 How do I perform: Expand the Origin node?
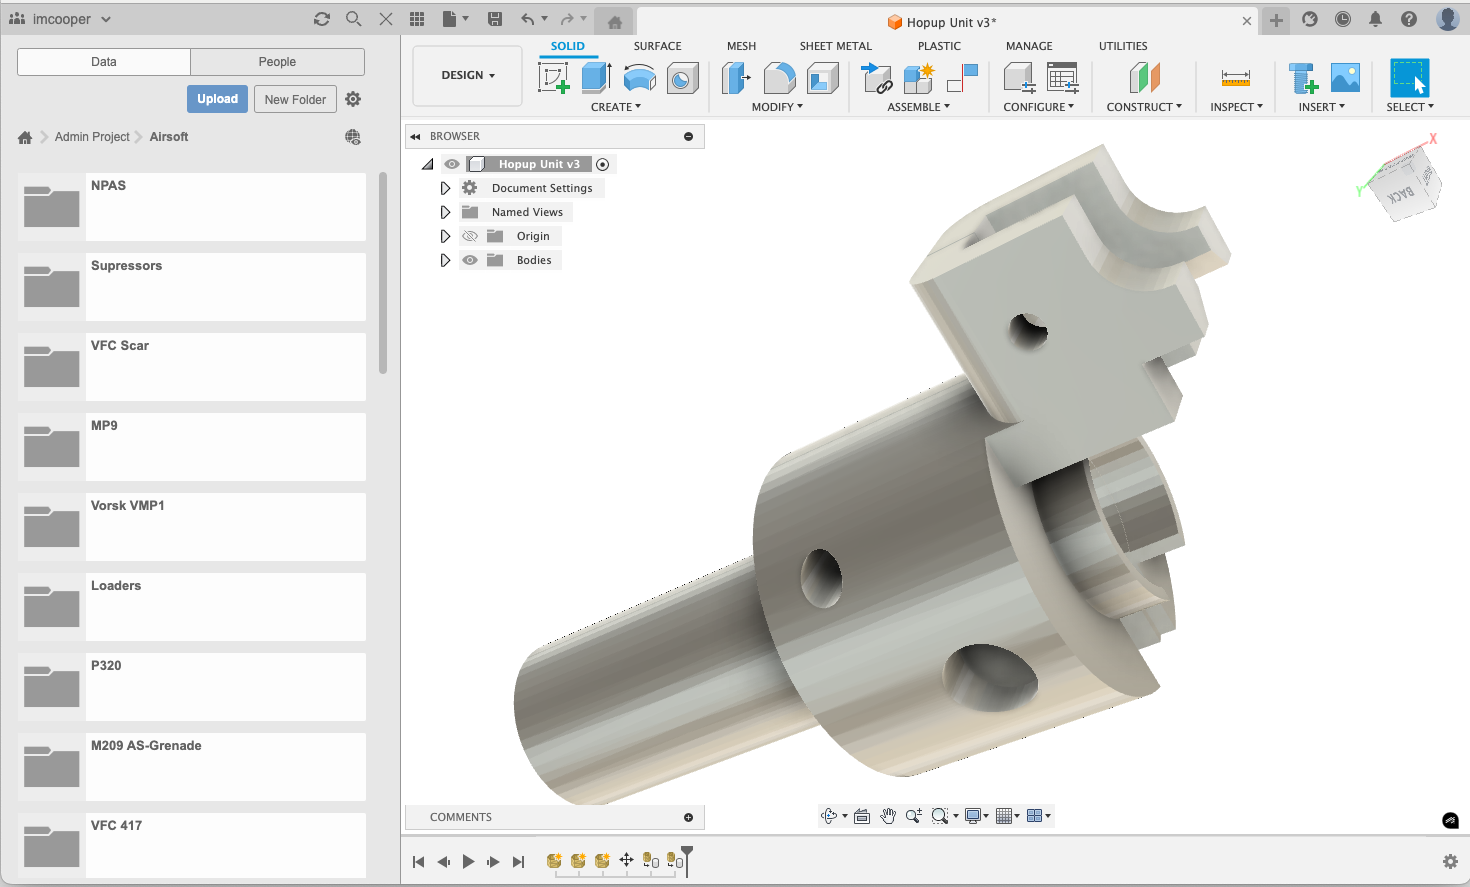point(445,236)
